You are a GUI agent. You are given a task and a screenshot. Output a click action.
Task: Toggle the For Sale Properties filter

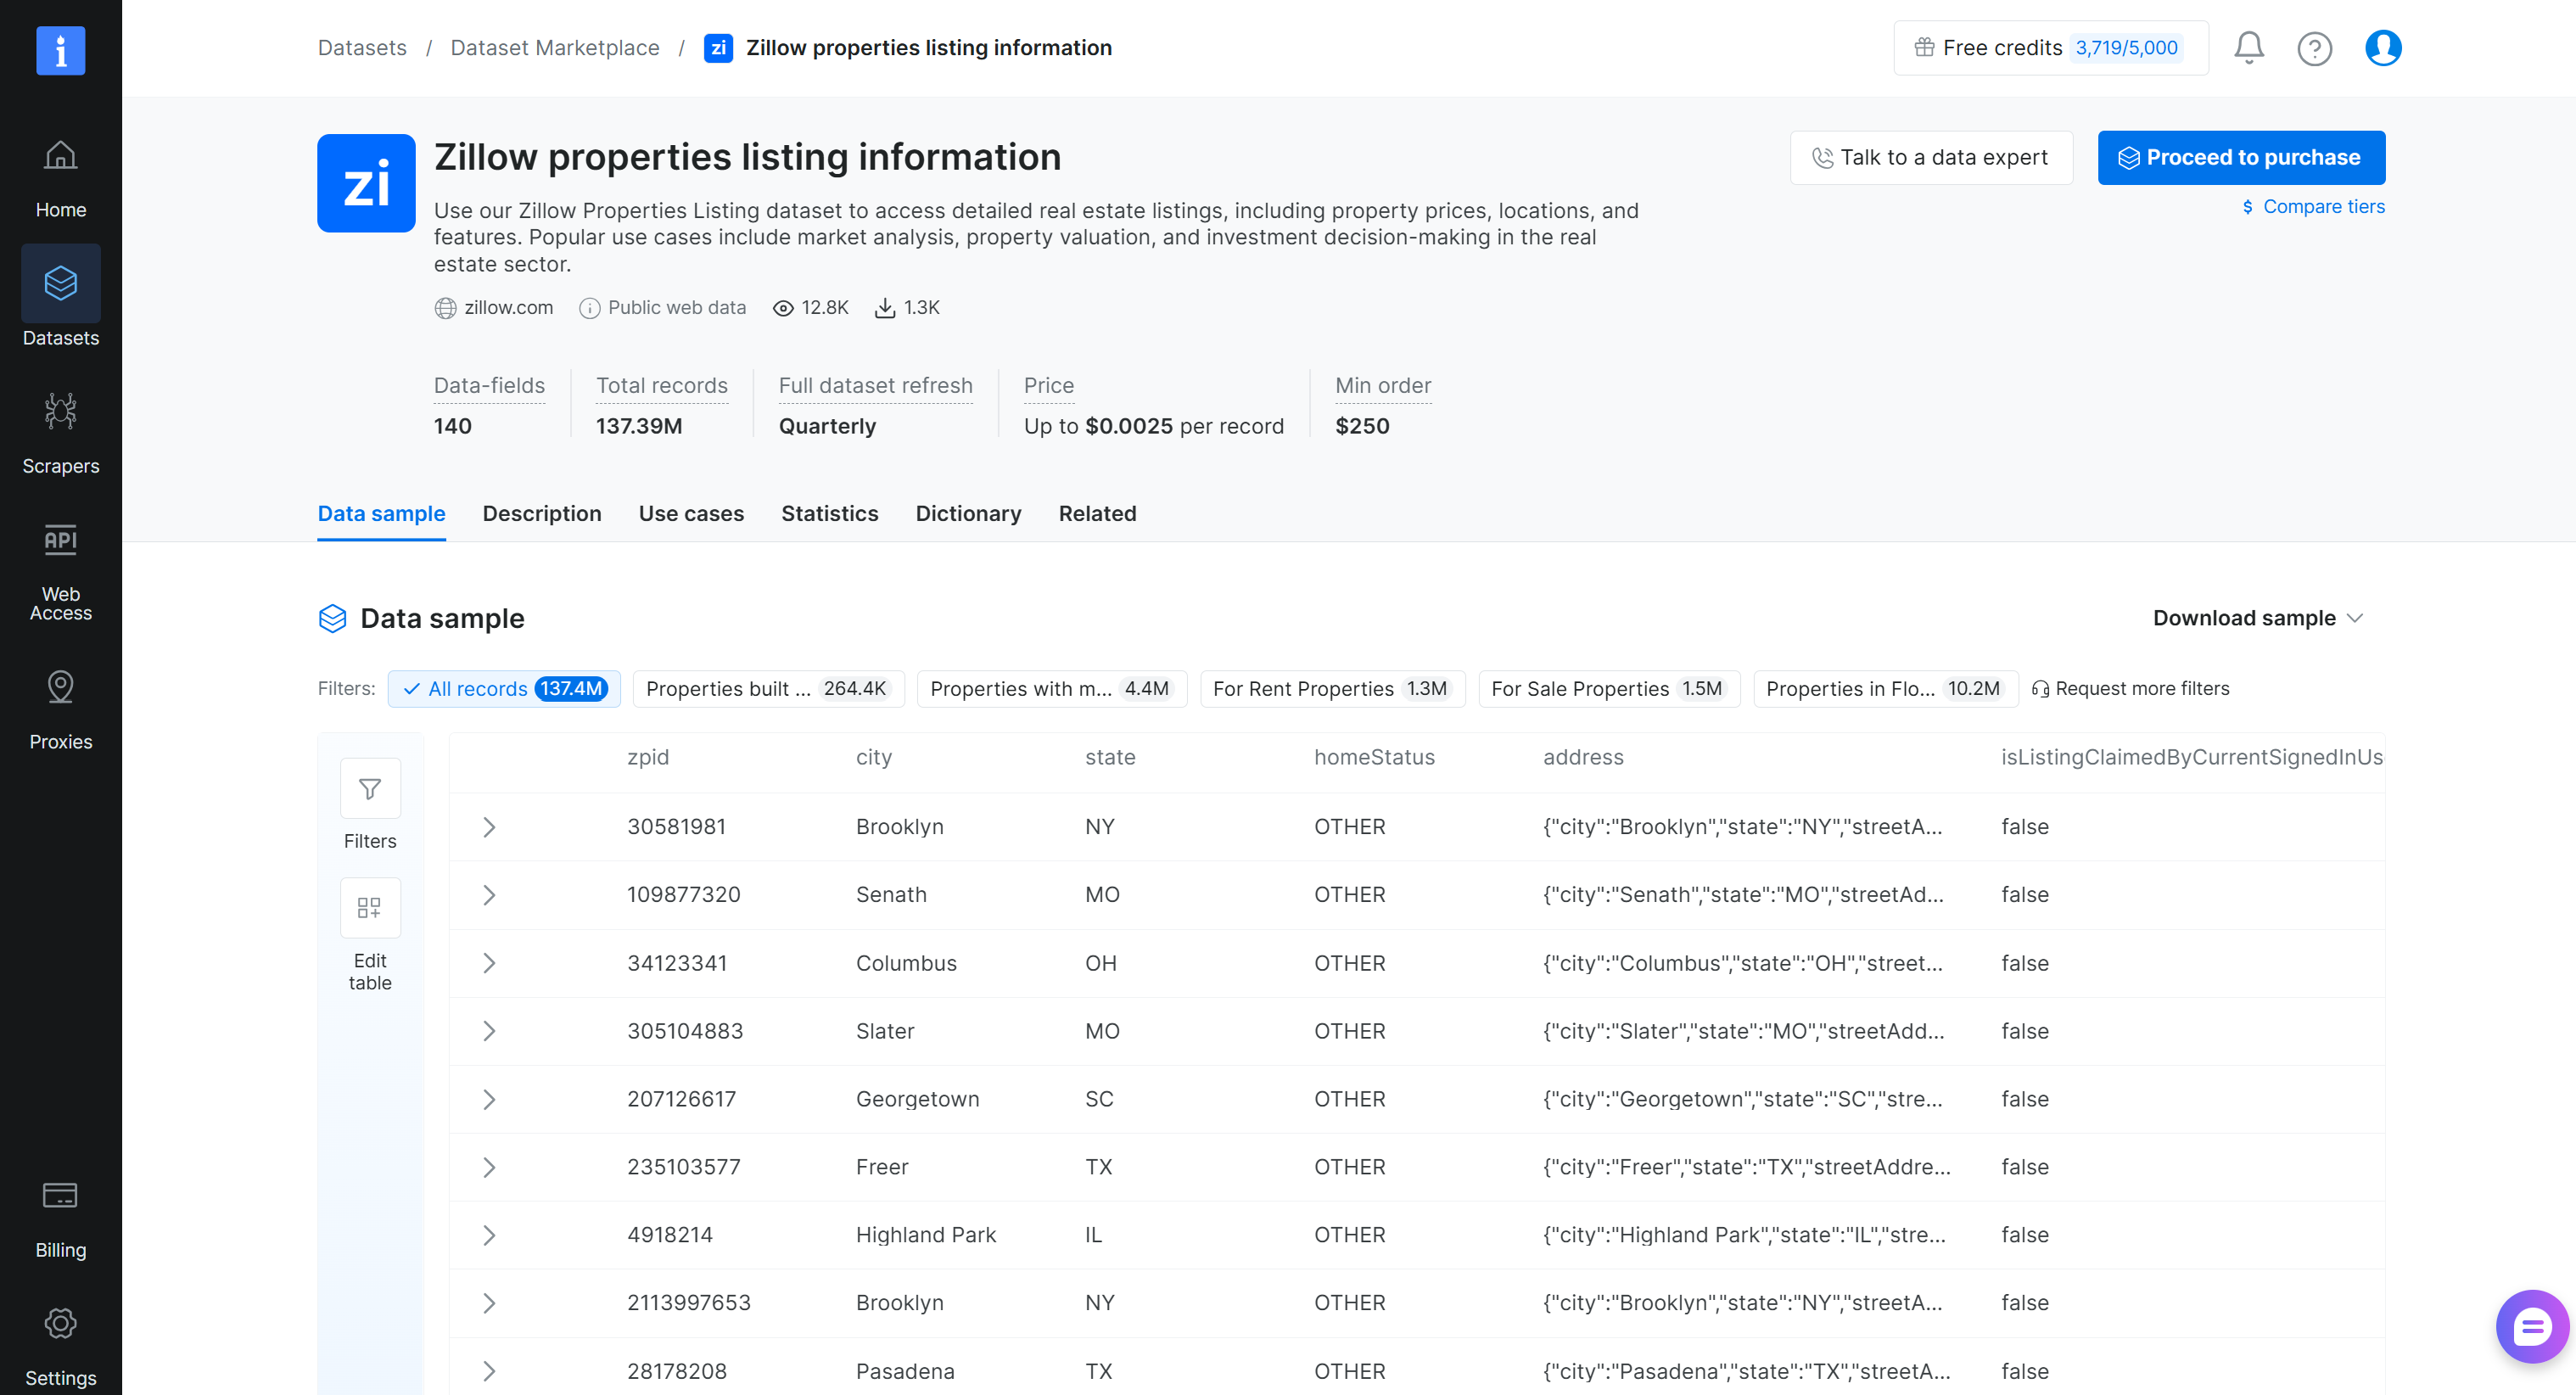(1609, 689)
